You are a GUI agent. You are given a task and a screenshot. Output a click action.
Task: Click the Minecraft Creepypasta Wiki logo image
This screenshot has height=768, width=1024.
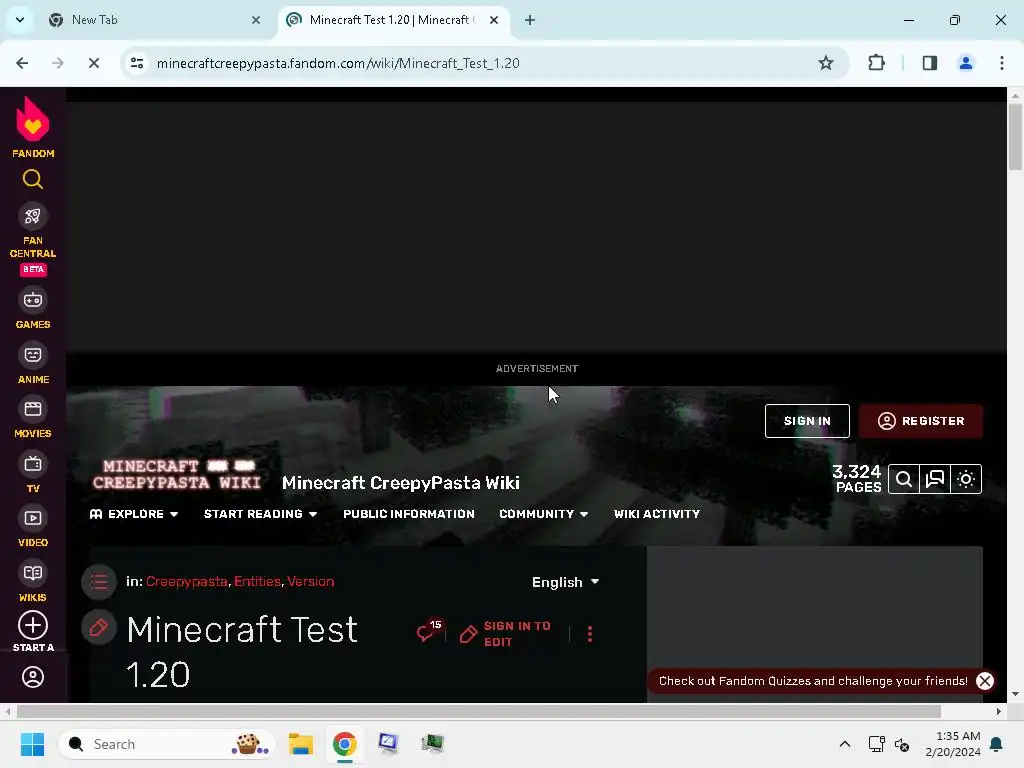[x=177, y=475]
